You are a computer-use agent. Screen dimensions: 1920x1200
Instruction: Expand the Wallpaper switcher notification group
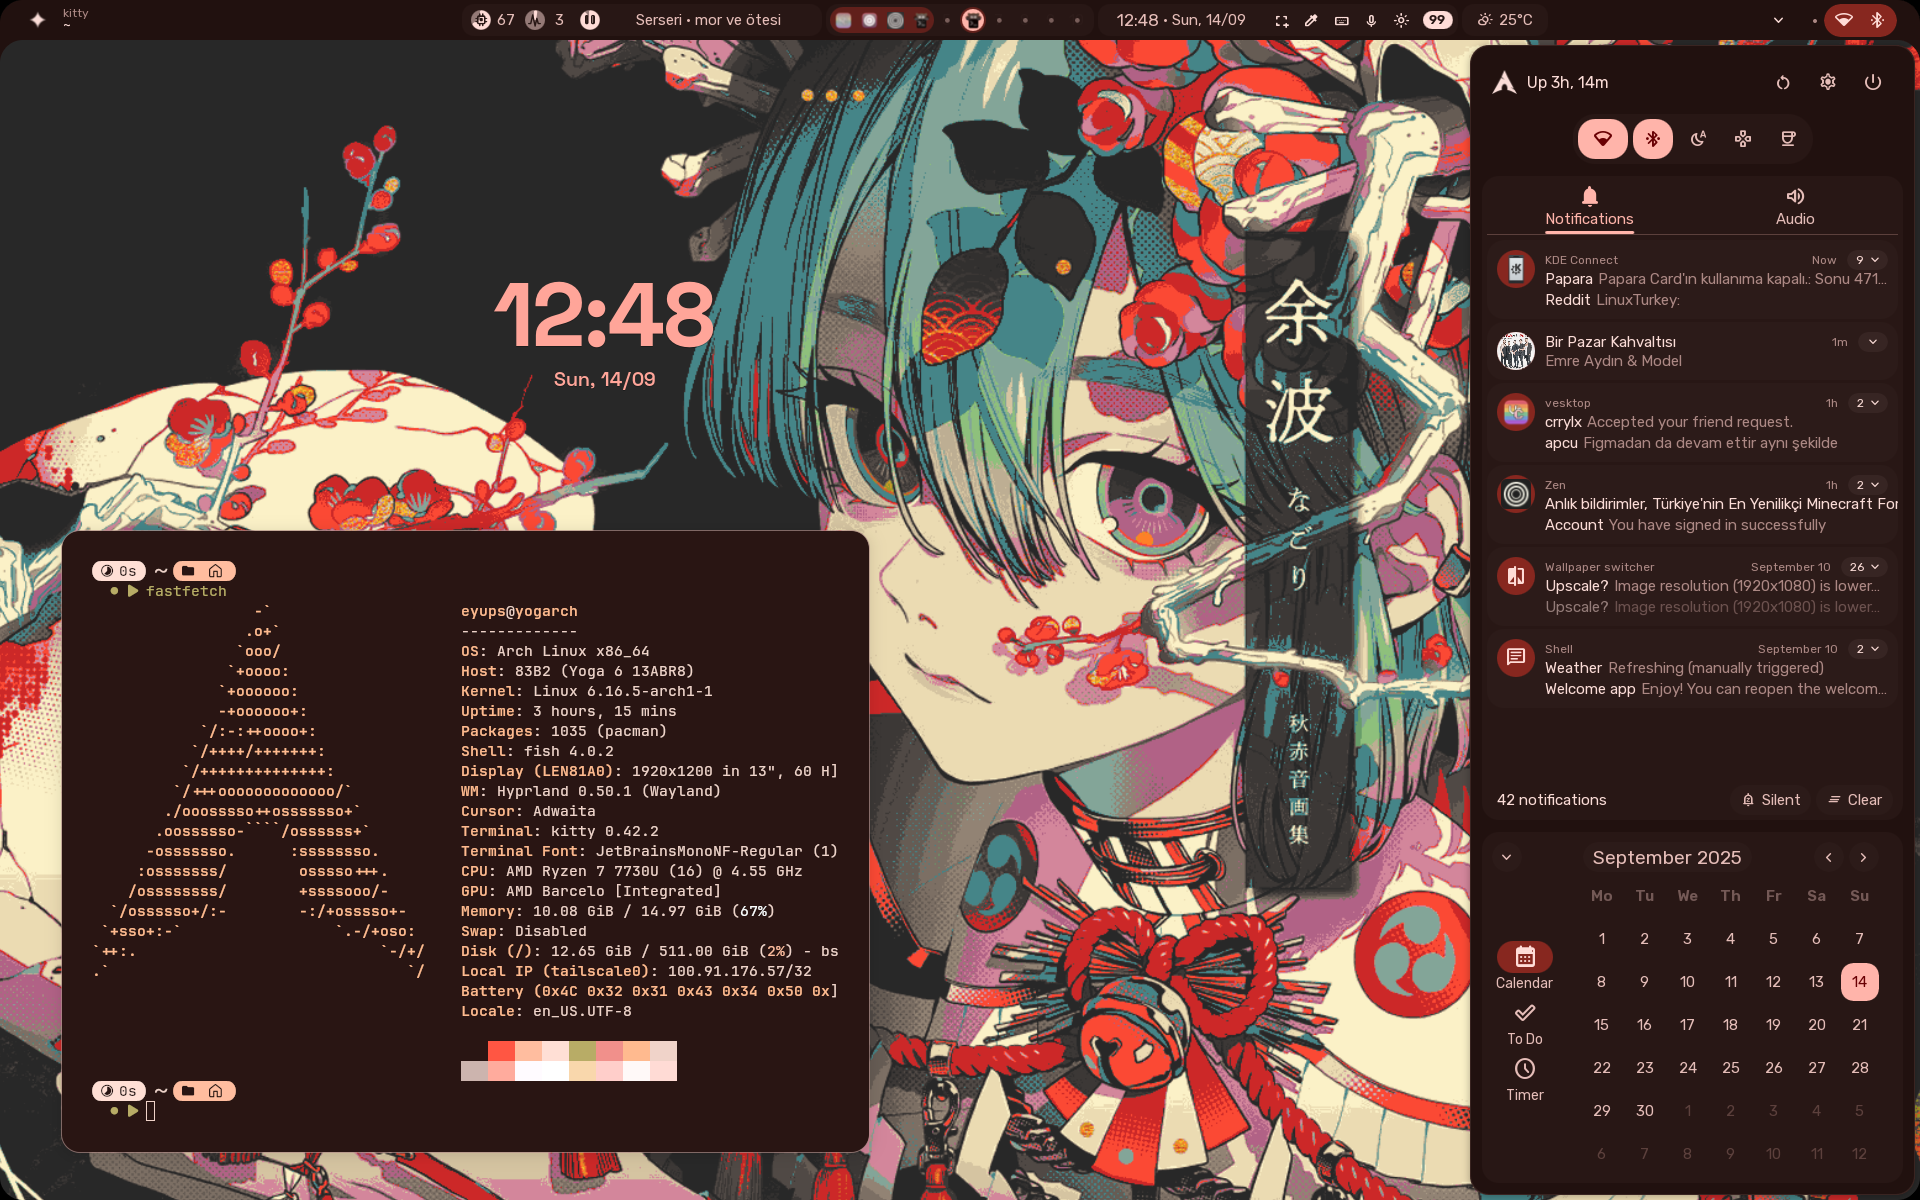(x=1864, y=567)
